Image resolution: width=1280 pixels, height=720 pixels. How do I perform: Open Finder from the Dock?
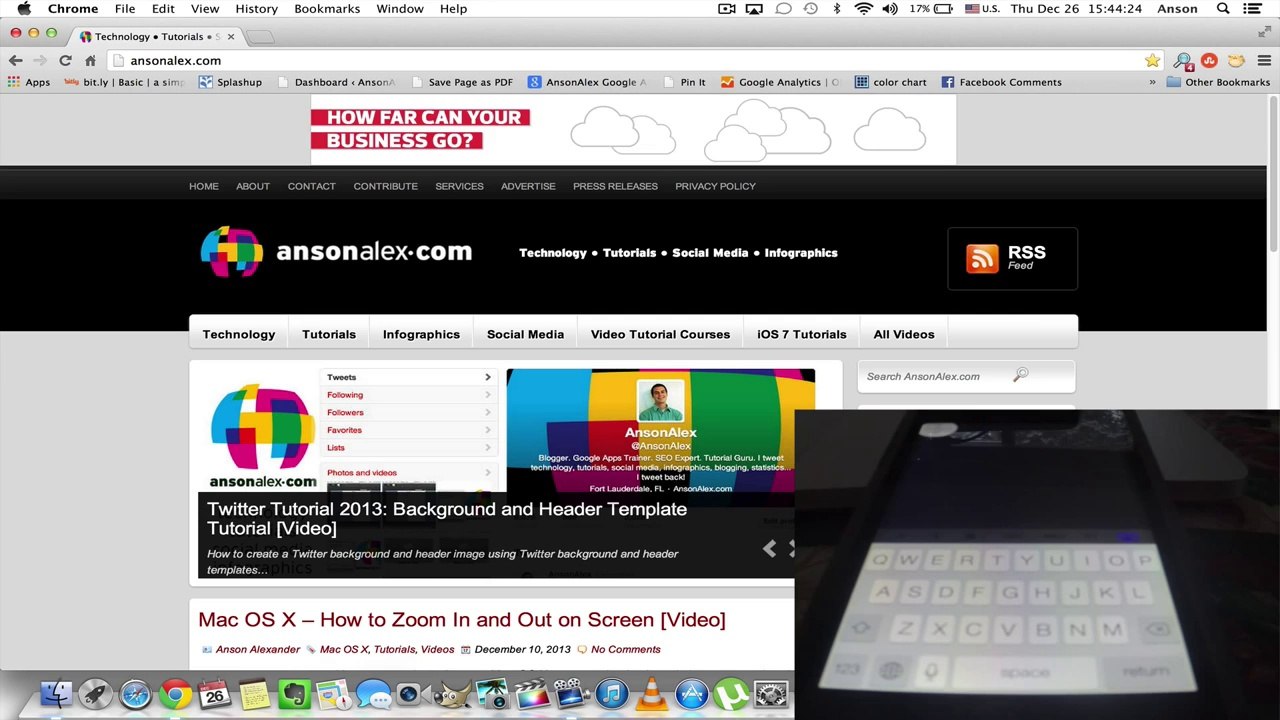(x=56, y=694)
